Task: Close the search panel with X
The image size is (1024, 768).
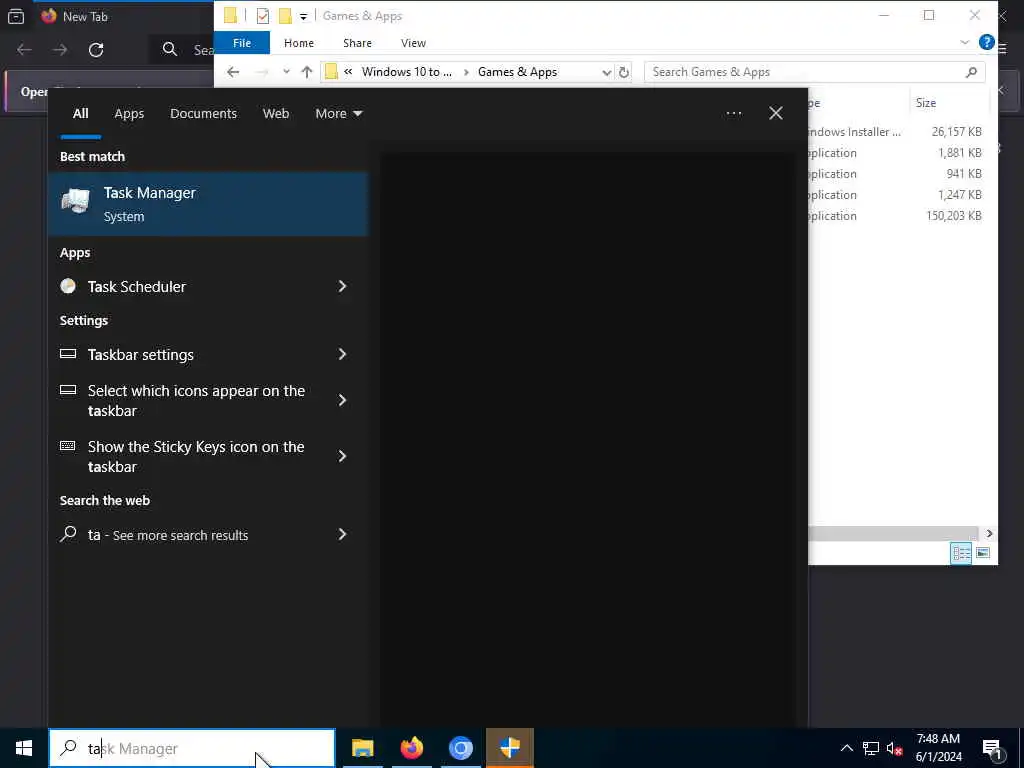Action: (776, 114)
